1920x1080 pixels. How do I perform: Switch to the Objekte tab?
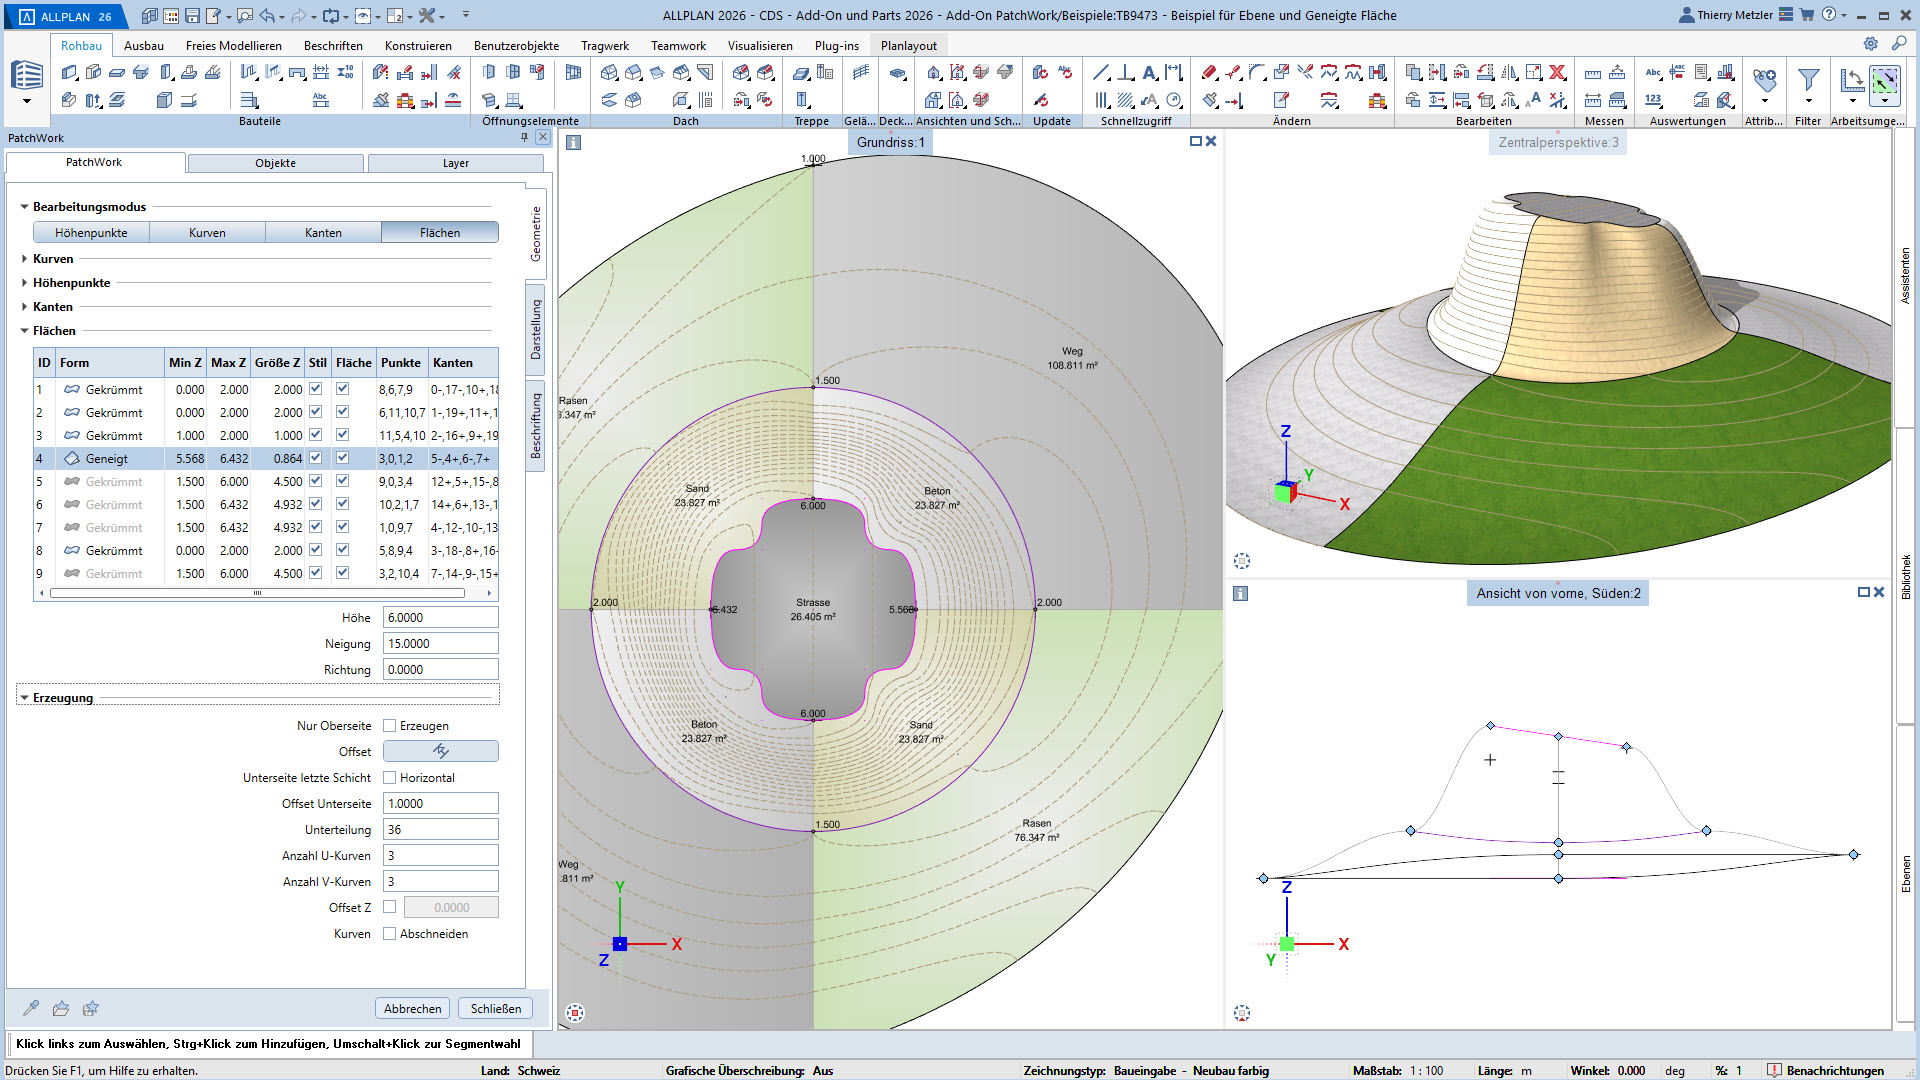[x=275, y=163]
